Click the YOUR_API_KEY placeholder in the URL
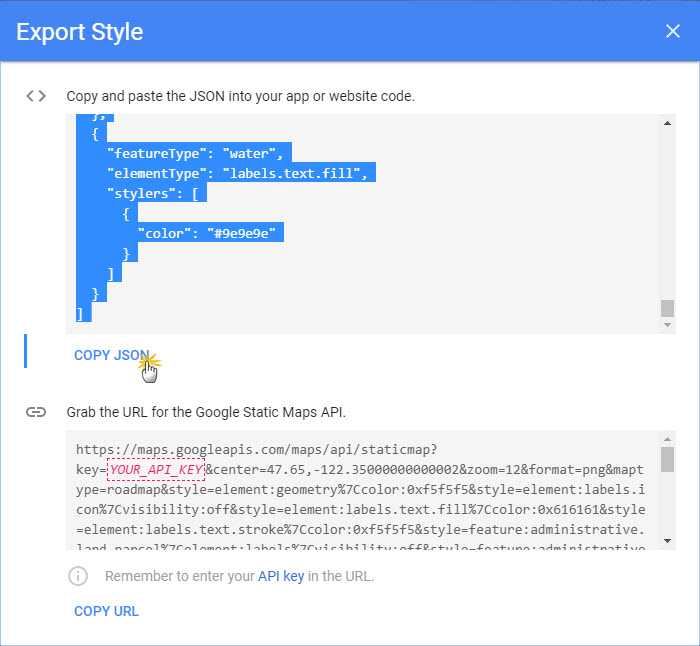The width and height of the screenshot is (700, 646). coord(156,469)
